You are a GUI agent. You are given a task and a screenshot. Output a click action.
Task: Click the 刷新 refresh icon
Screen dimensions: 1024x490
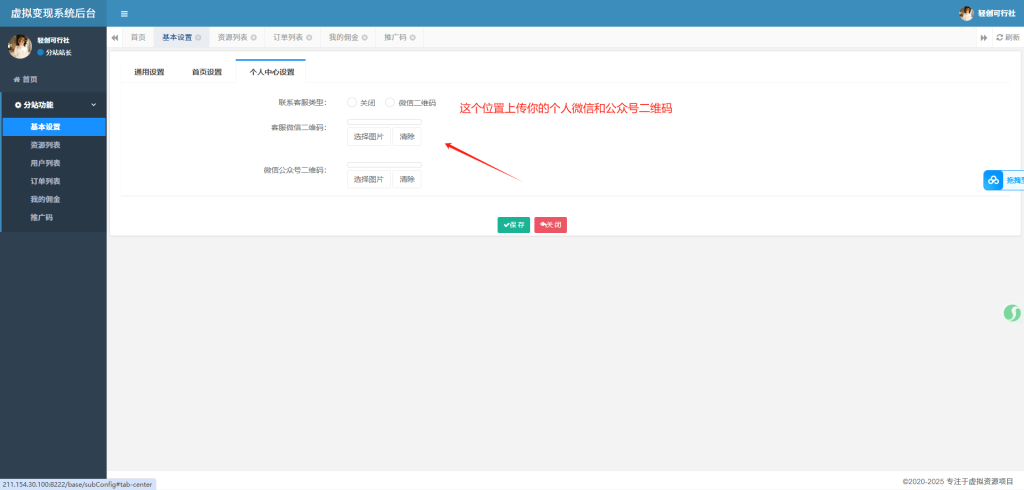pyautogui.click(x=1007, y=38)
